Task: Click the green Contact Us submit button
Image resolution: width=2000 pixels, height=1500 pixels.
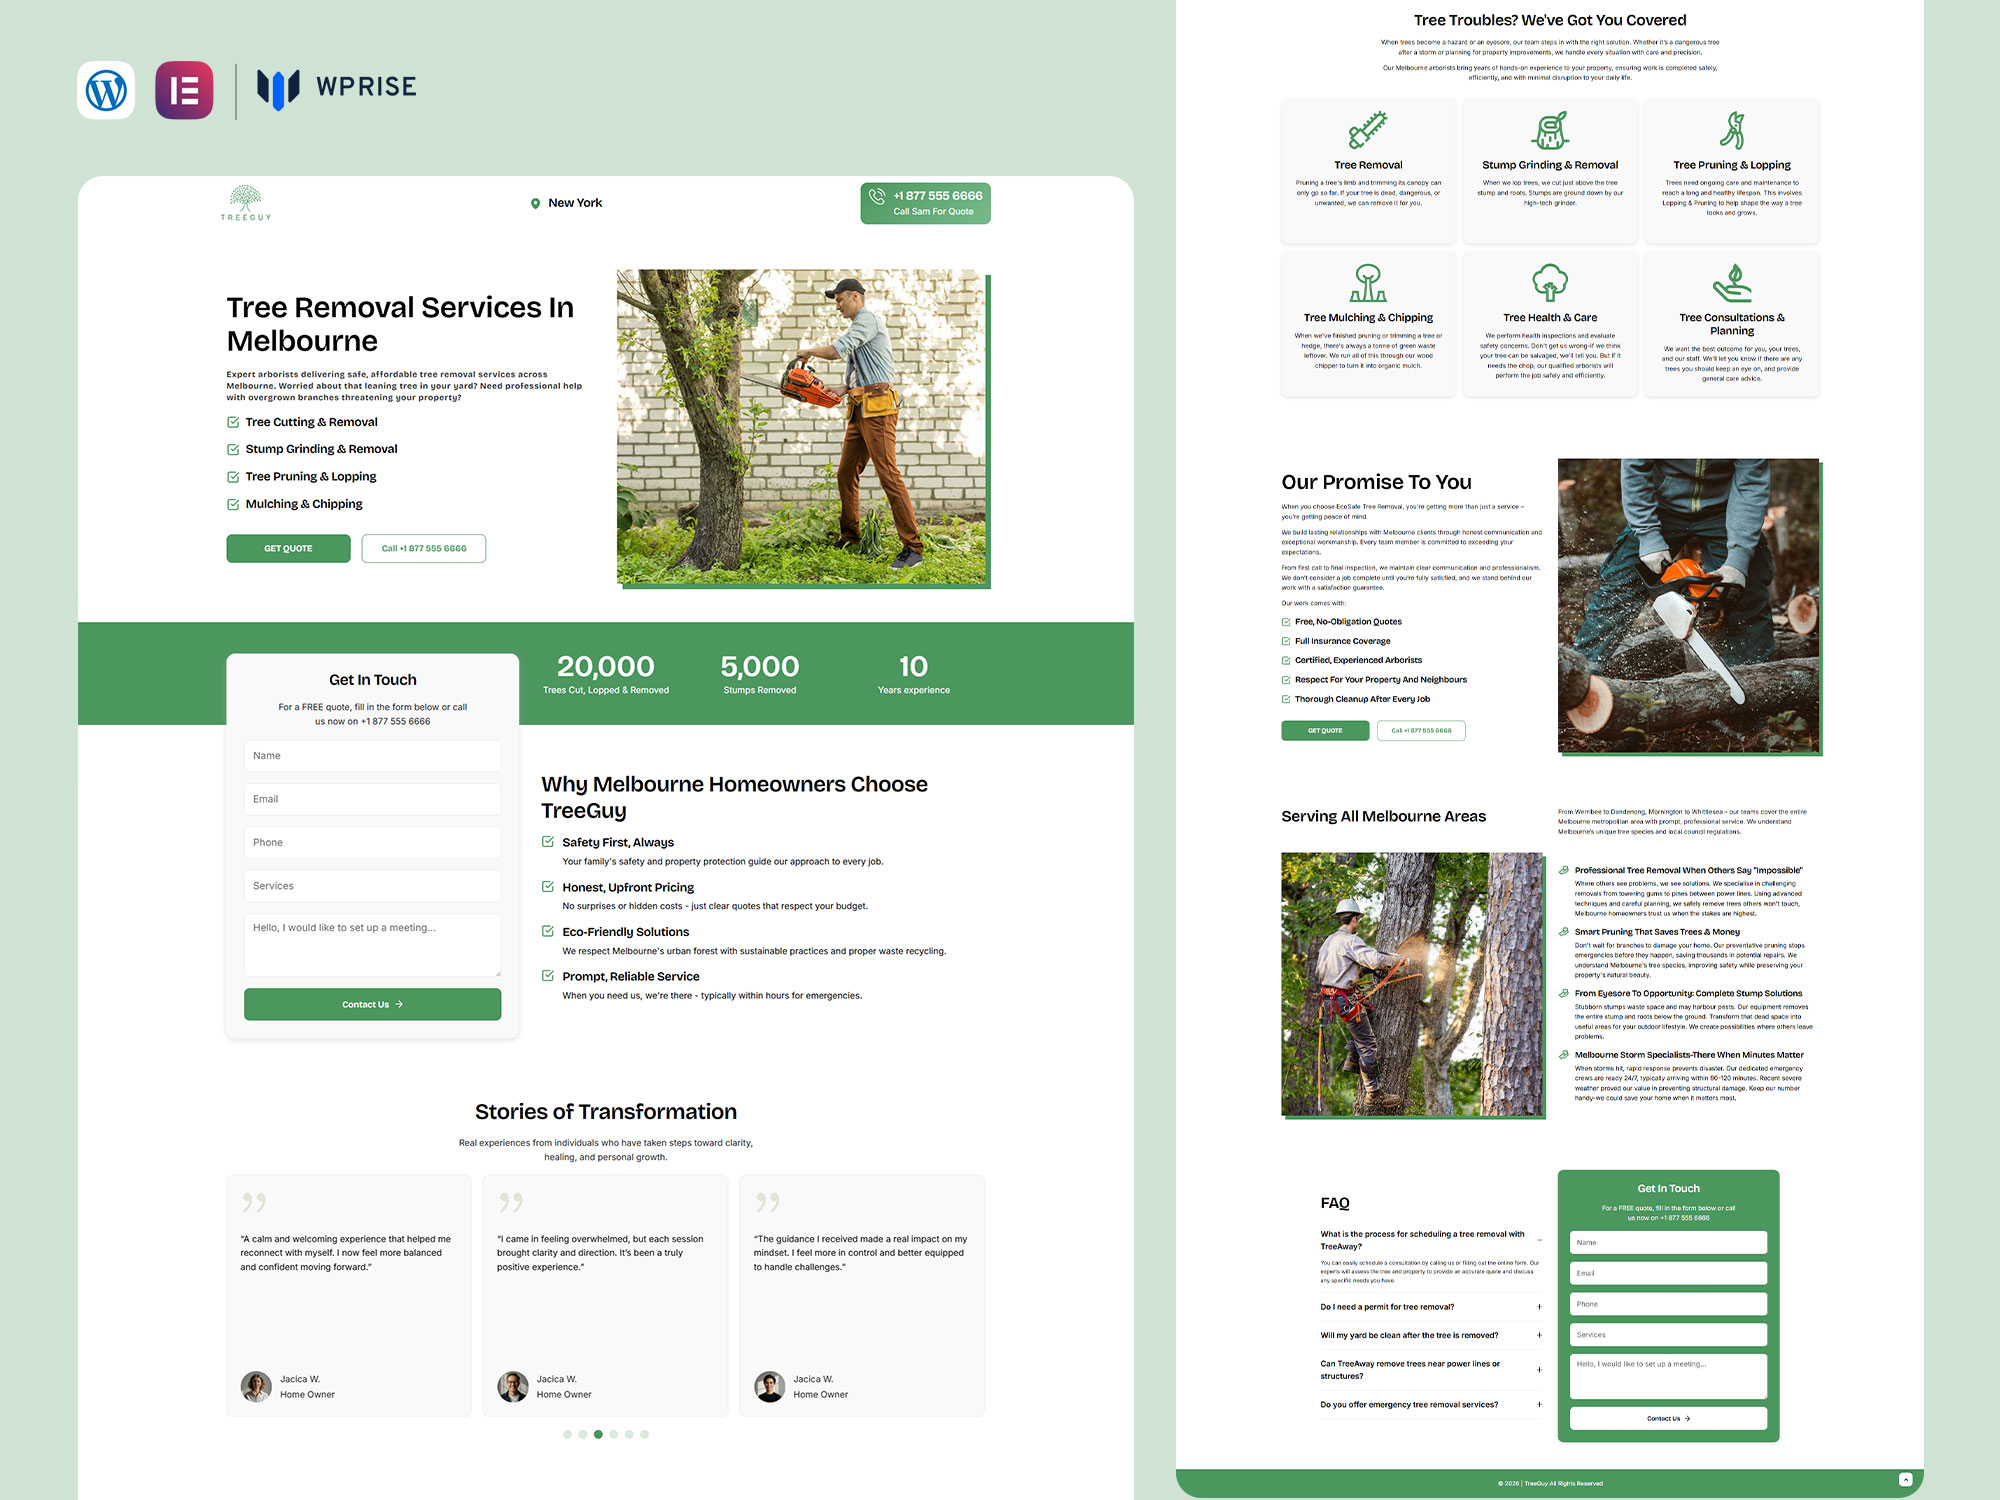Action: click(x=372, y=1004)
